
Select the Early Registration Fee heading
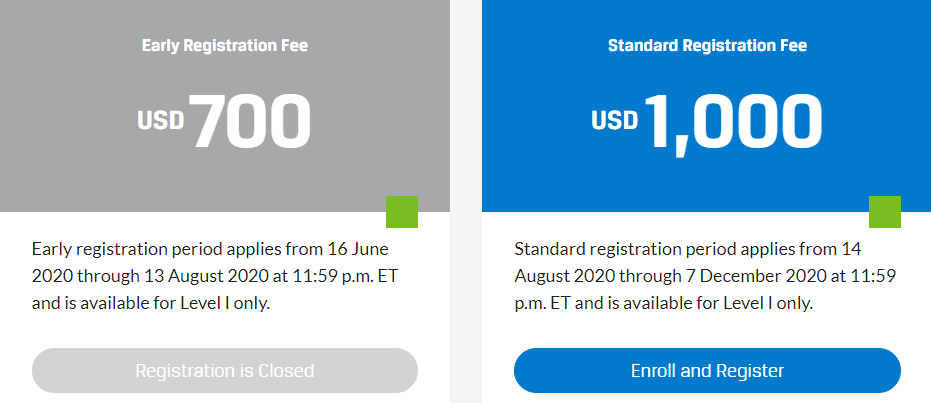coord(224,45)
